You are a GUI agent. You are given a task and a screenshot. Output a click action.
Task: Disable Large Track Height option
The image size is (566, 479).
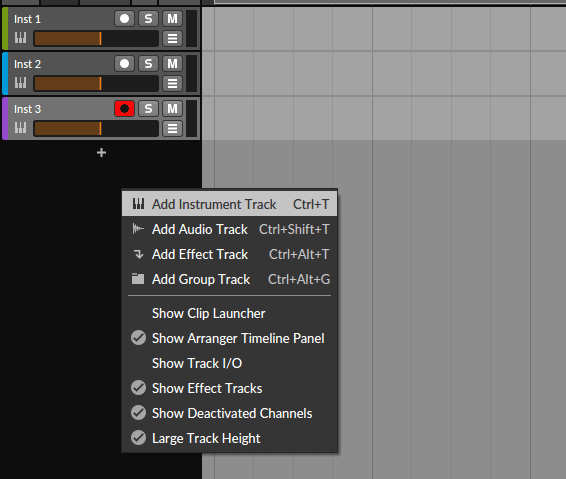pos(230,438)
